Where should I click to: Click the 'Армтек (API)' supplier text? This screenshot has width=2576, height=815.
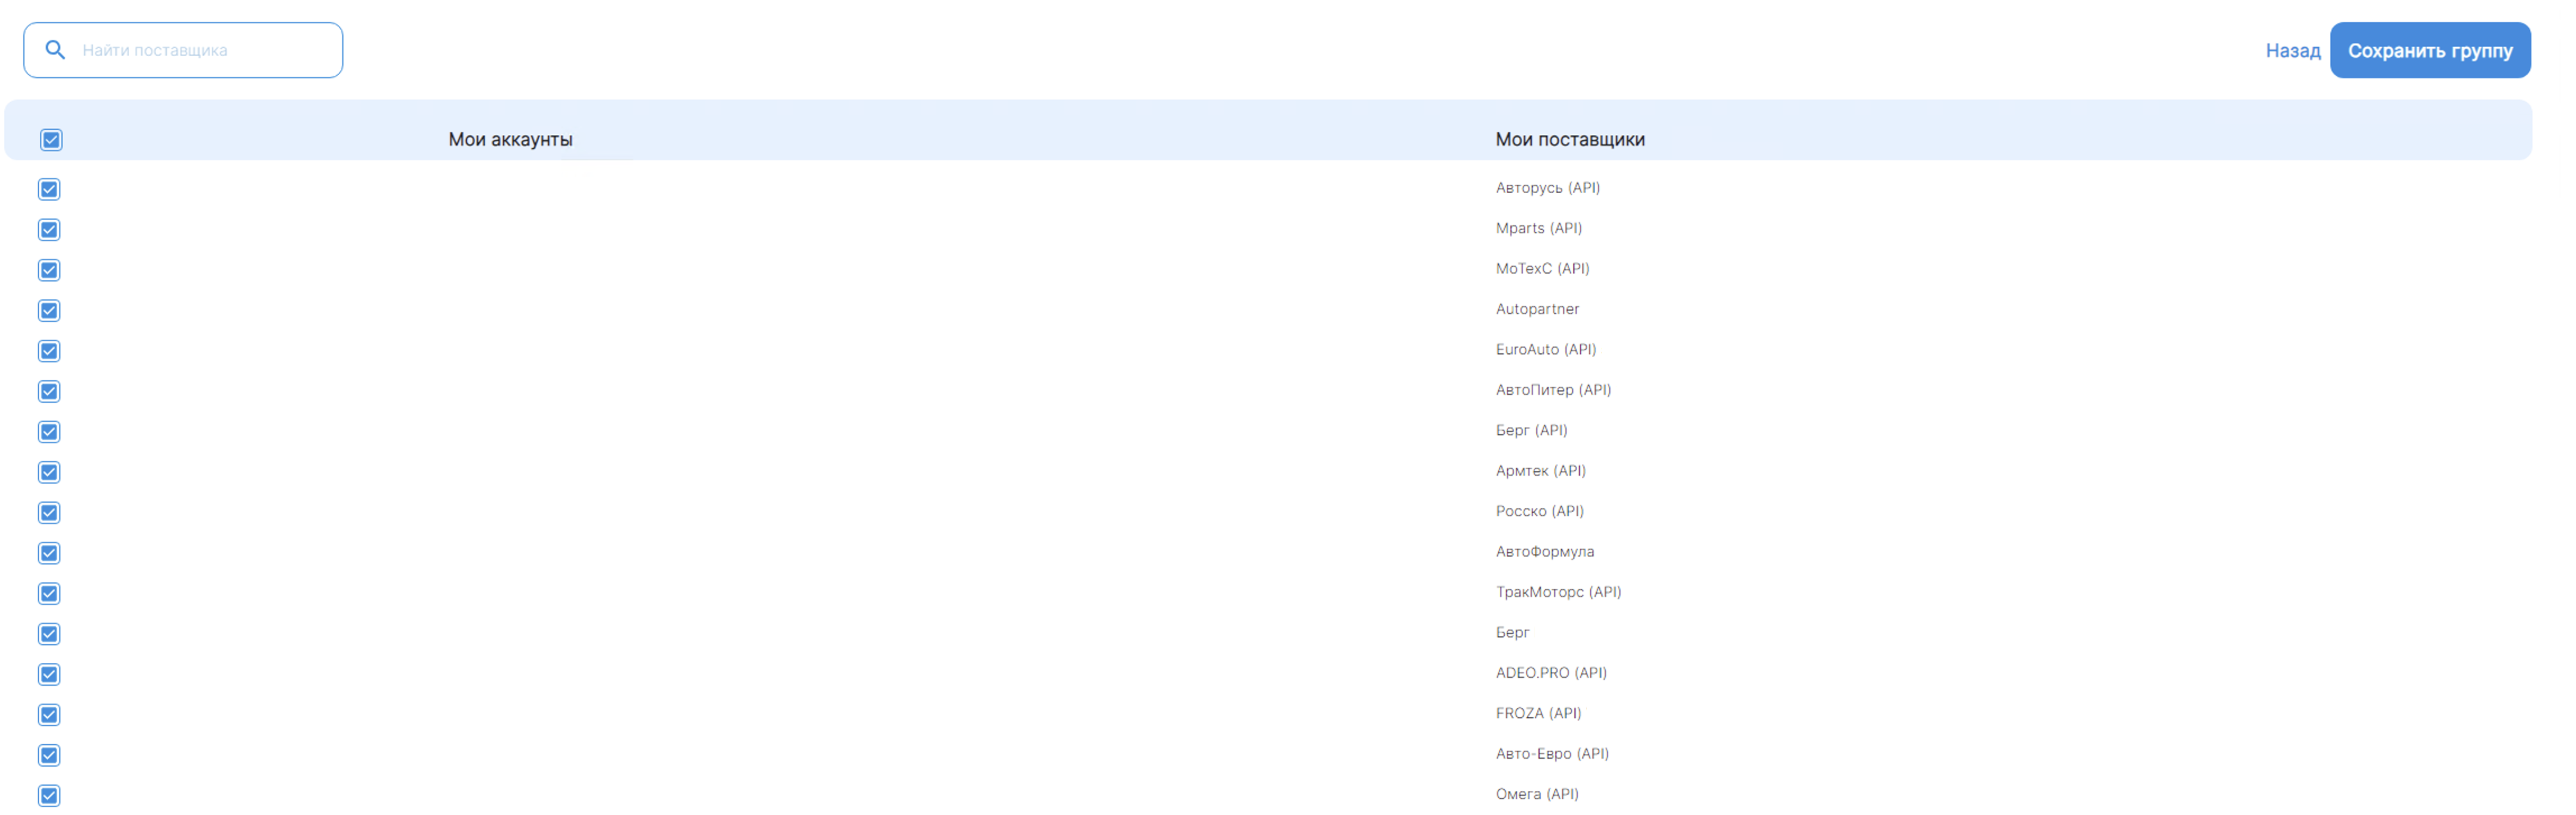tap(1540, 470)
